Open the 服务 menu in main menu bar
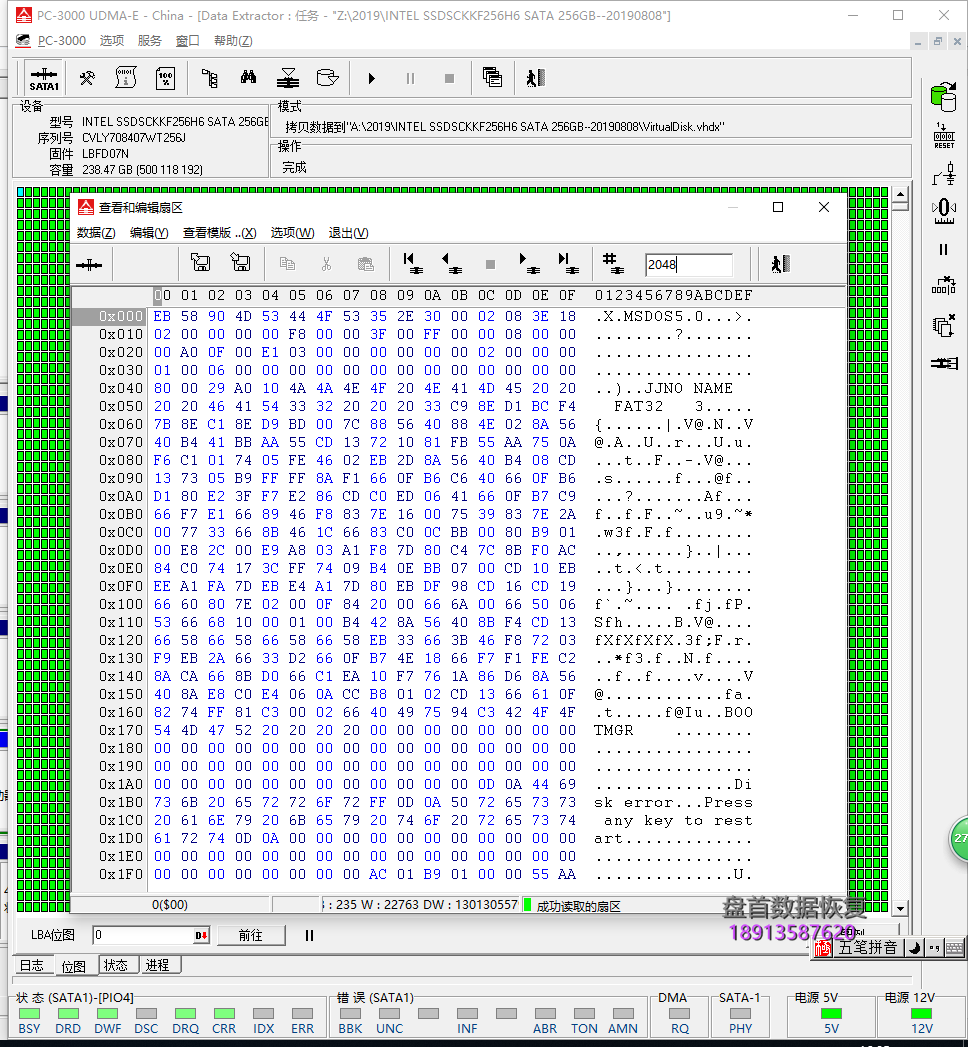The image size is (968, 1047). 149,41
